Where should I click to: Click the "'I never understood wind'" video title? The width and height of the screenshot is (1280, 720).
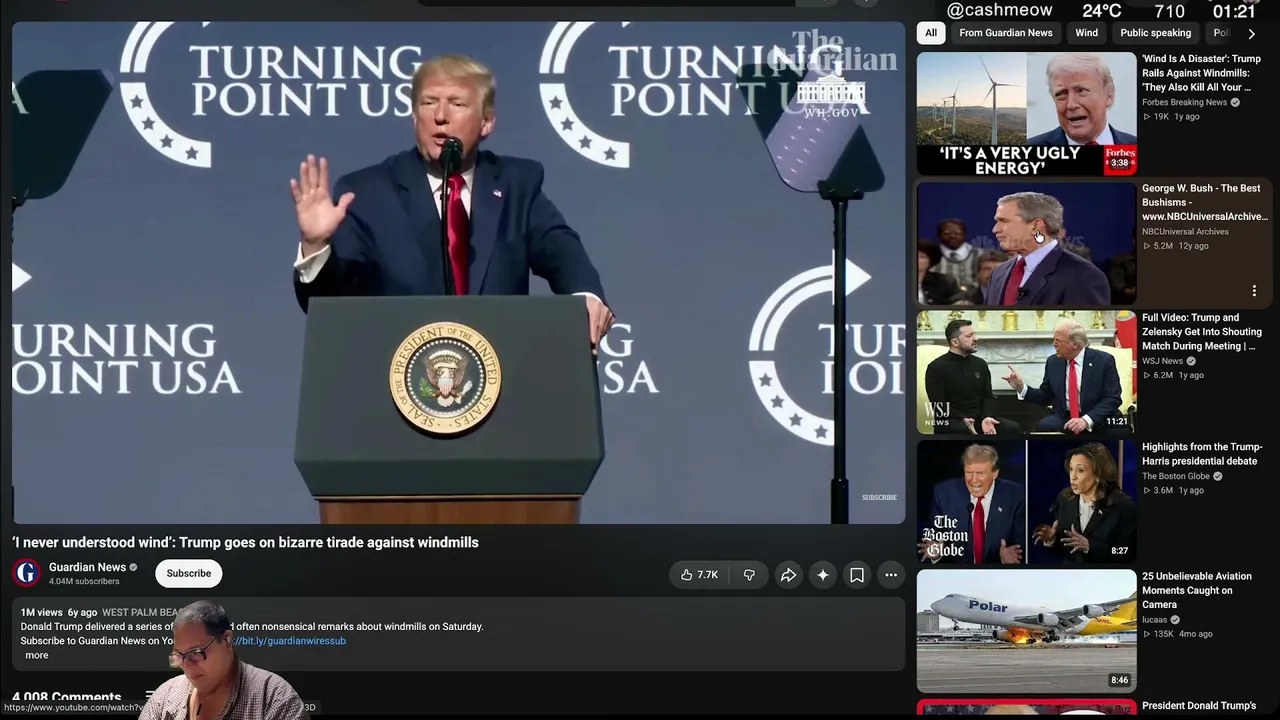245,542
